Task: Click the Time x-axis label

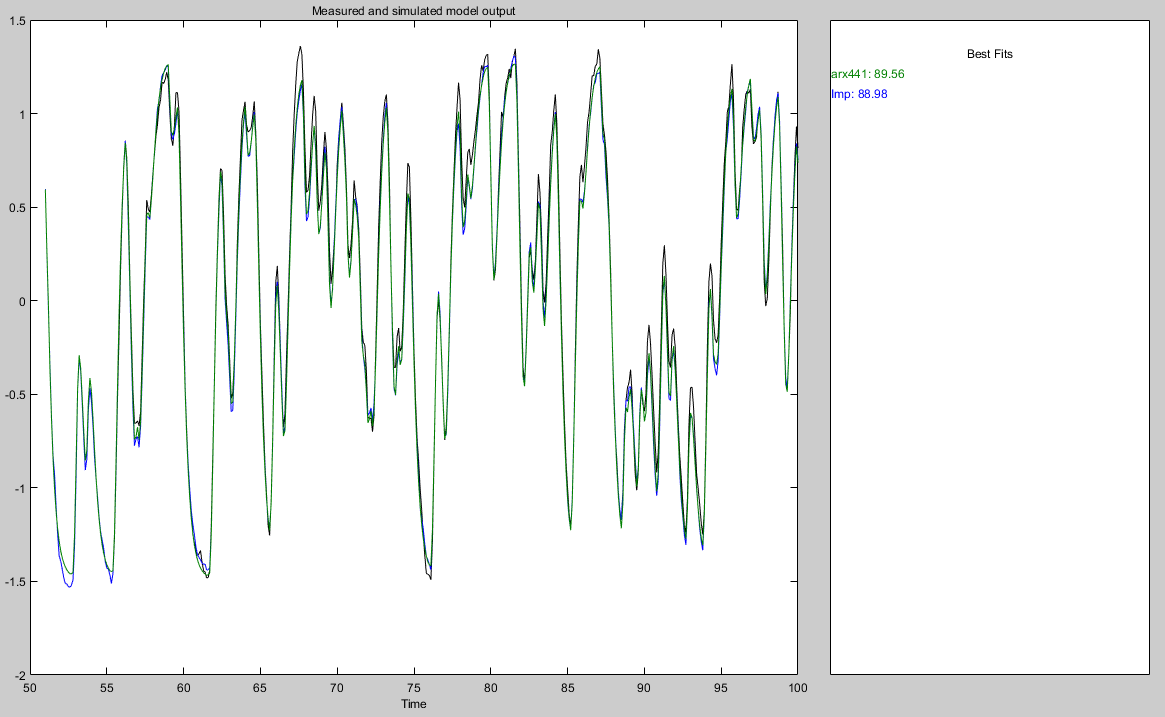Action: coord(414,704)
